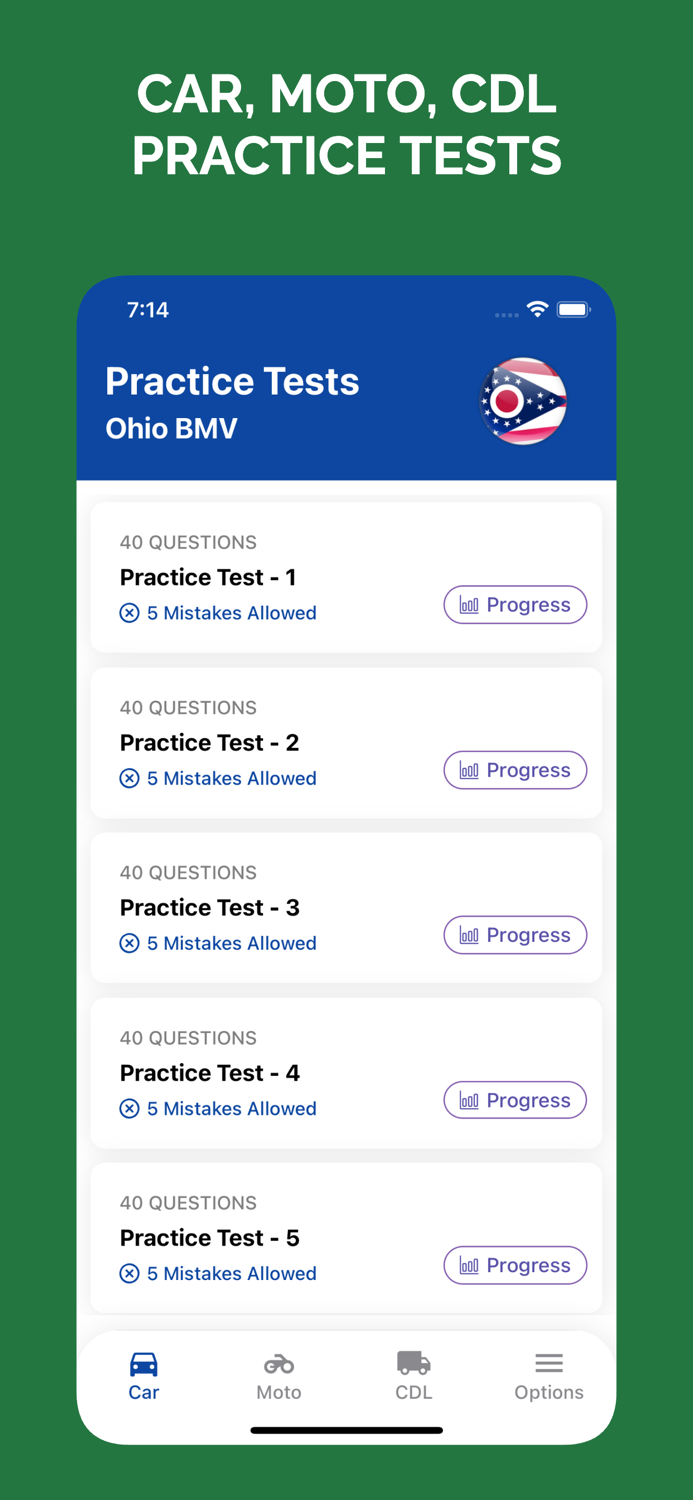
Task: View progress for Practice Test - 3
Action: tap(515, 934)
